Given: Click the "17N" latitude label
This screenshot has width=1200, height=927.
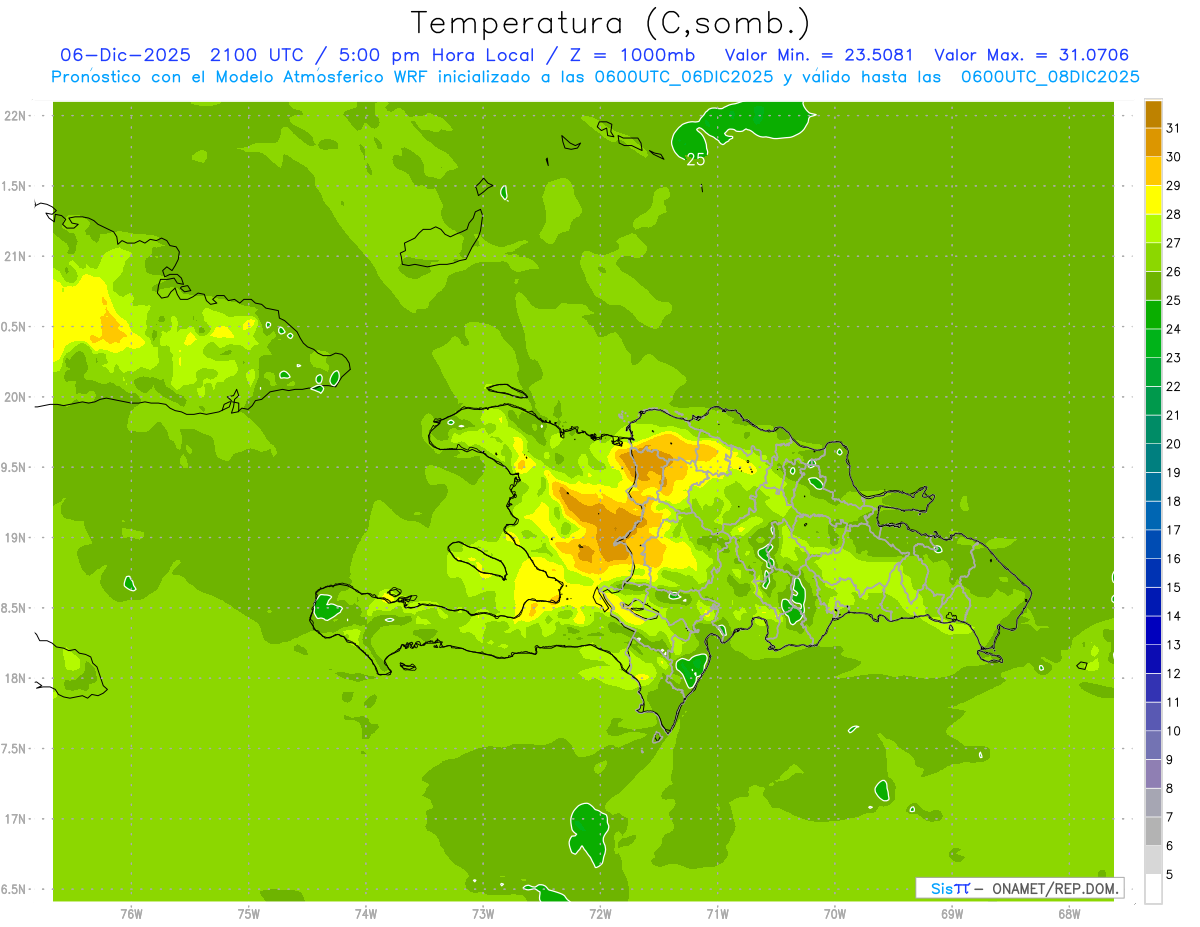Looking at the screenshot, I should [x=16, y=819].
